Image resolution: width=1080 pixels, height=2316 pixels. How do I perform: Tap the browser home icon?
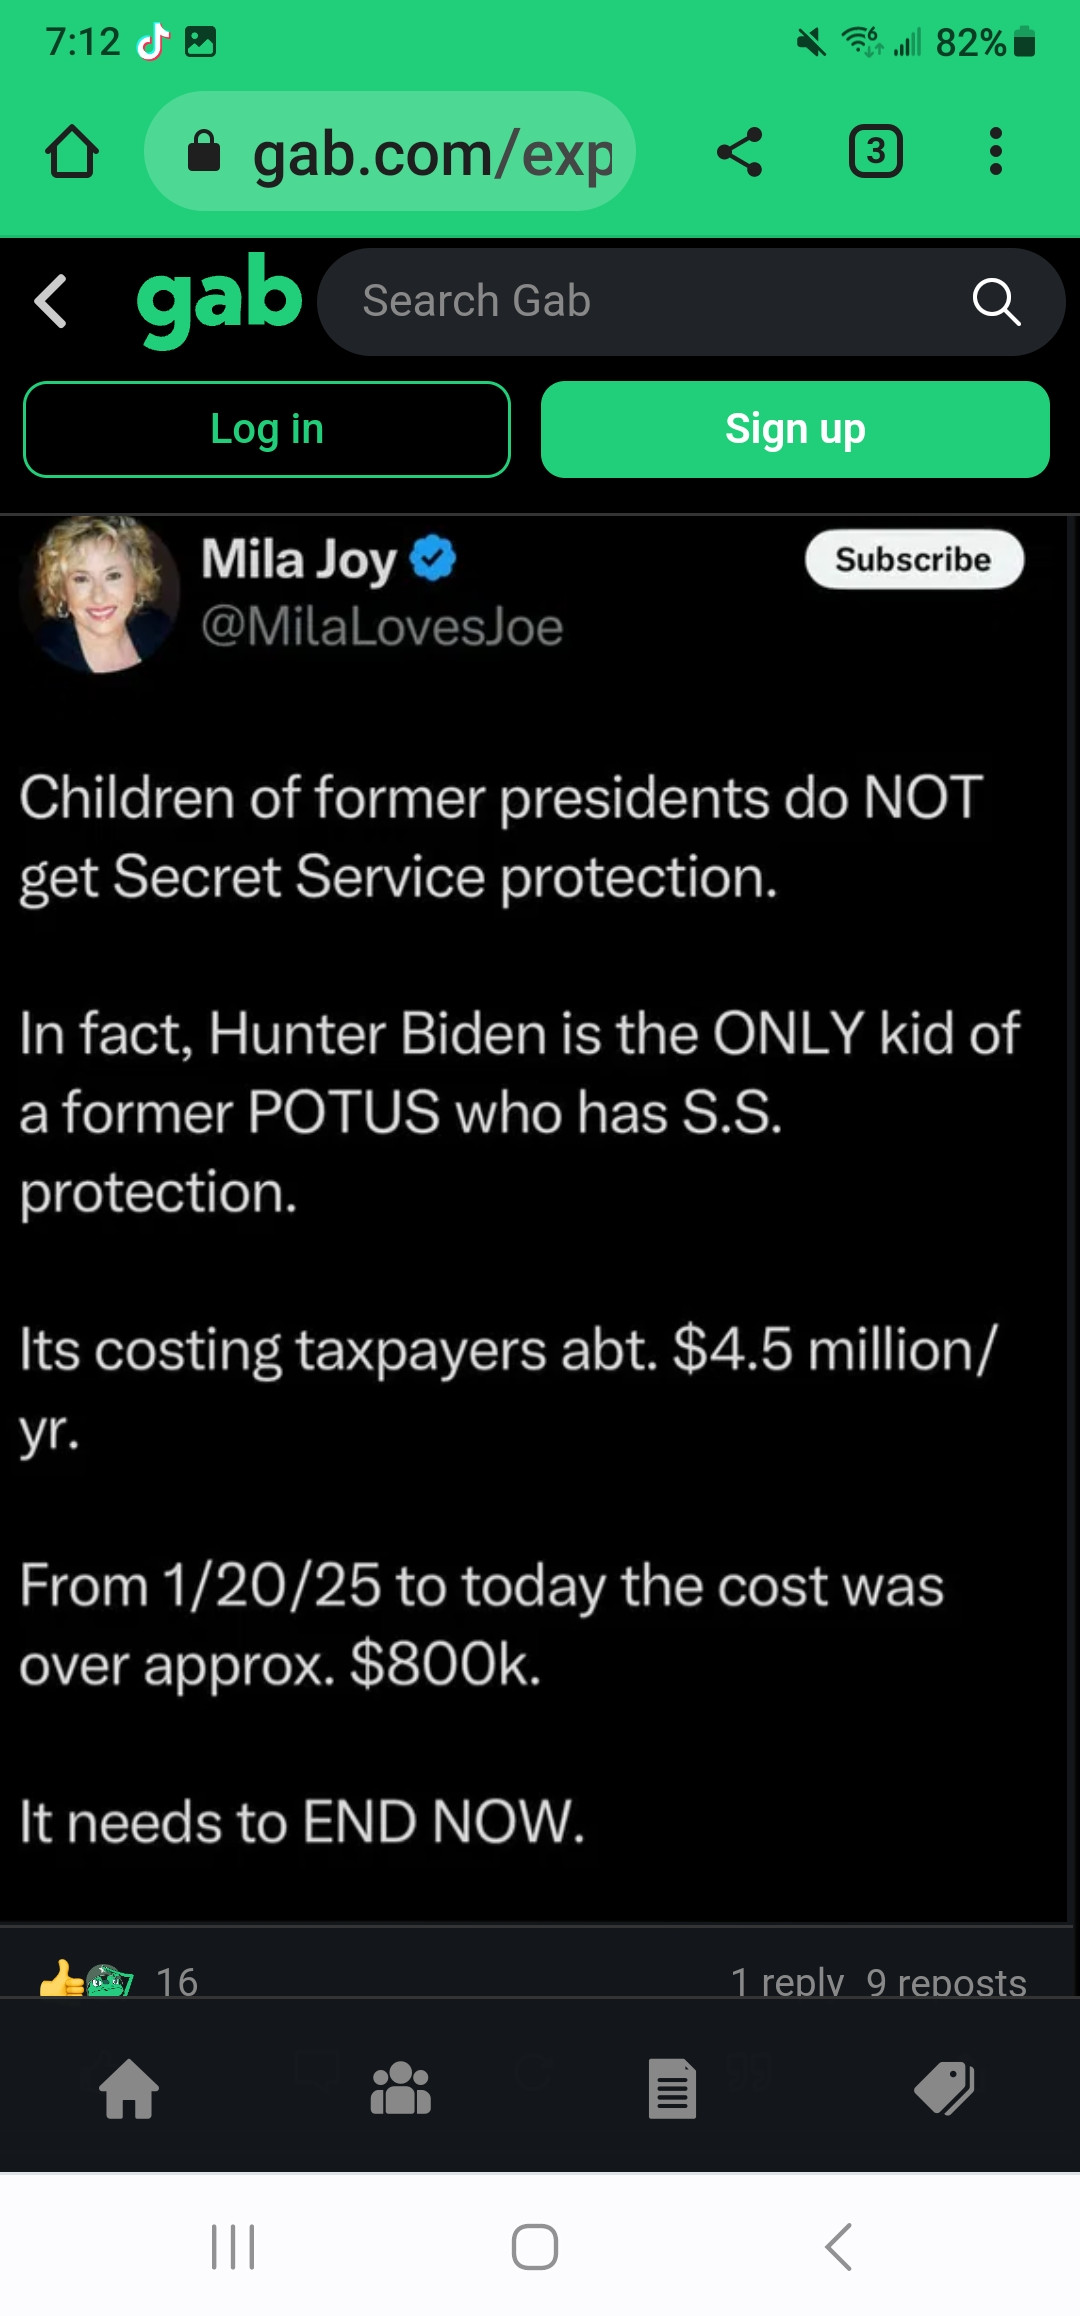coord(72,152)
